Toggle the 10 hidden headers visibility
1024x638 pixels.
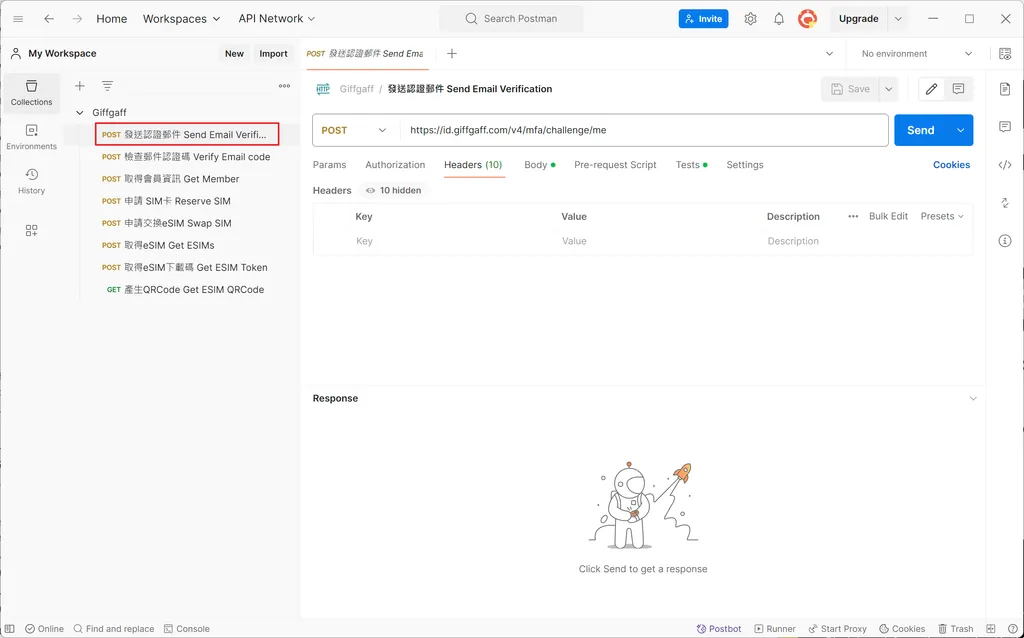(393, 190)
